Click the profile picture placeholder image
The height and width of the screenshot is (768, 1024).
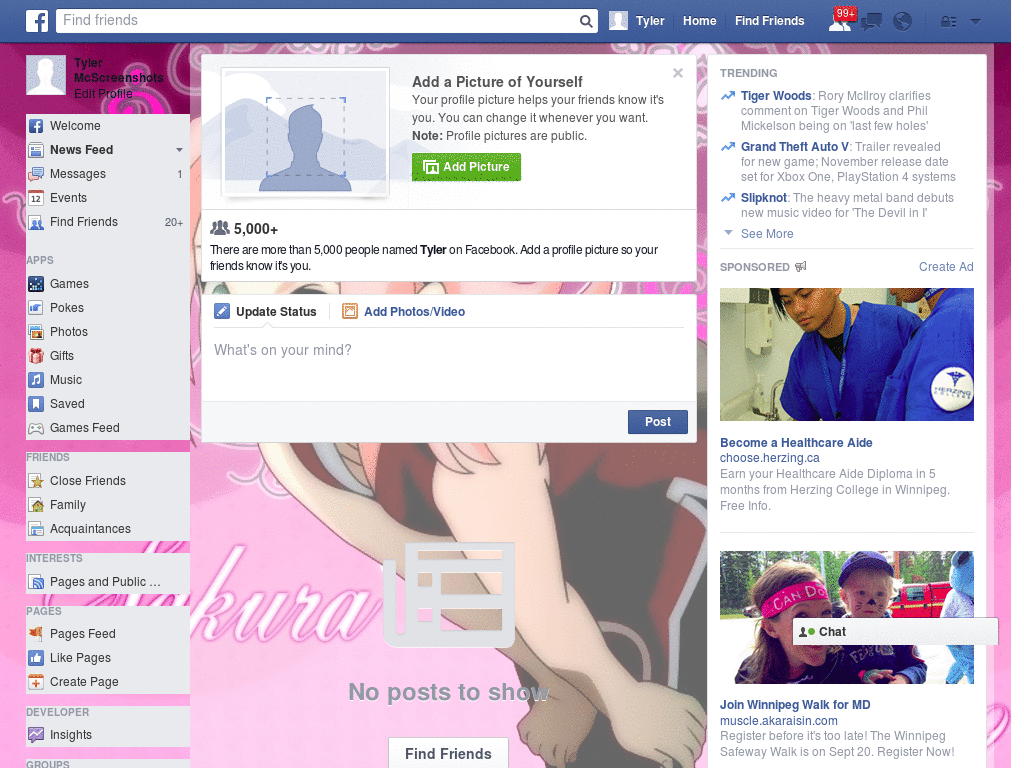click(x=306, y=132)
